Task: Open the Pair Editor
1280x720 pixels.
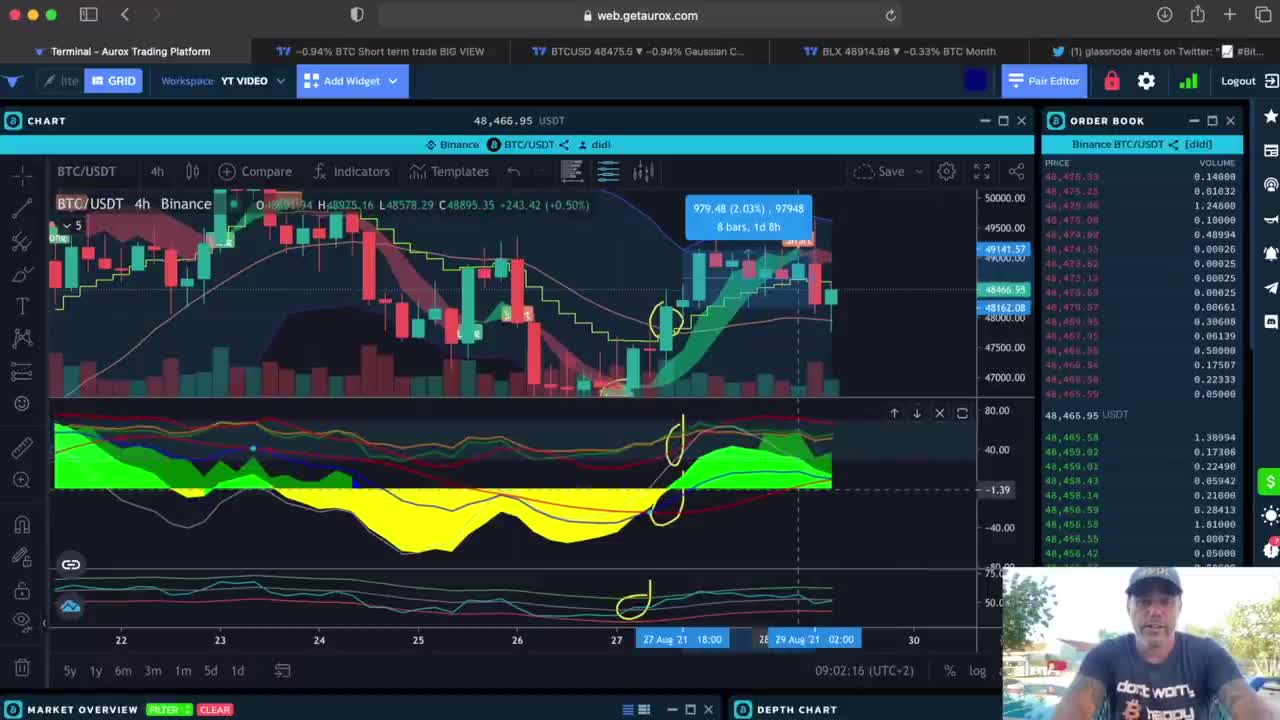Action: click(x=1044, y=81)
